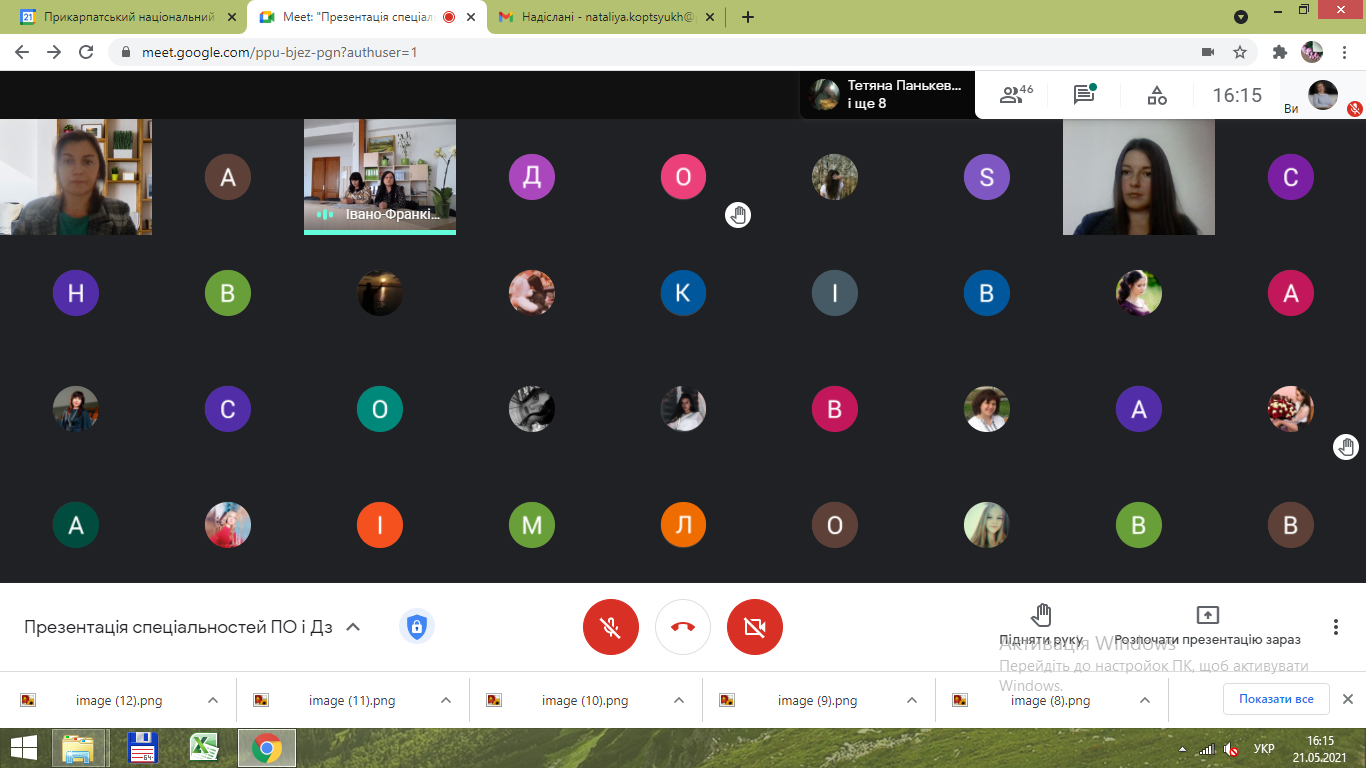The image size is (1366, 768).
Task: Click Розпочати презентацію зараз button
Action: click(x=1207, y=625)
